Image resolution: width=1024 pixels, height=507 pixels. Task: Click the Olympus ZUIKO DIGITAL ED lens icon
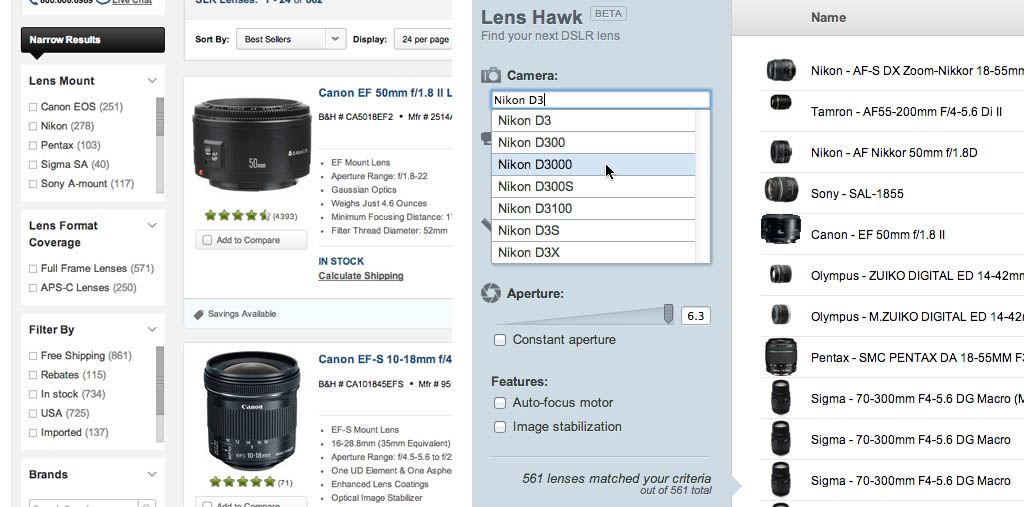coord(780,274)
